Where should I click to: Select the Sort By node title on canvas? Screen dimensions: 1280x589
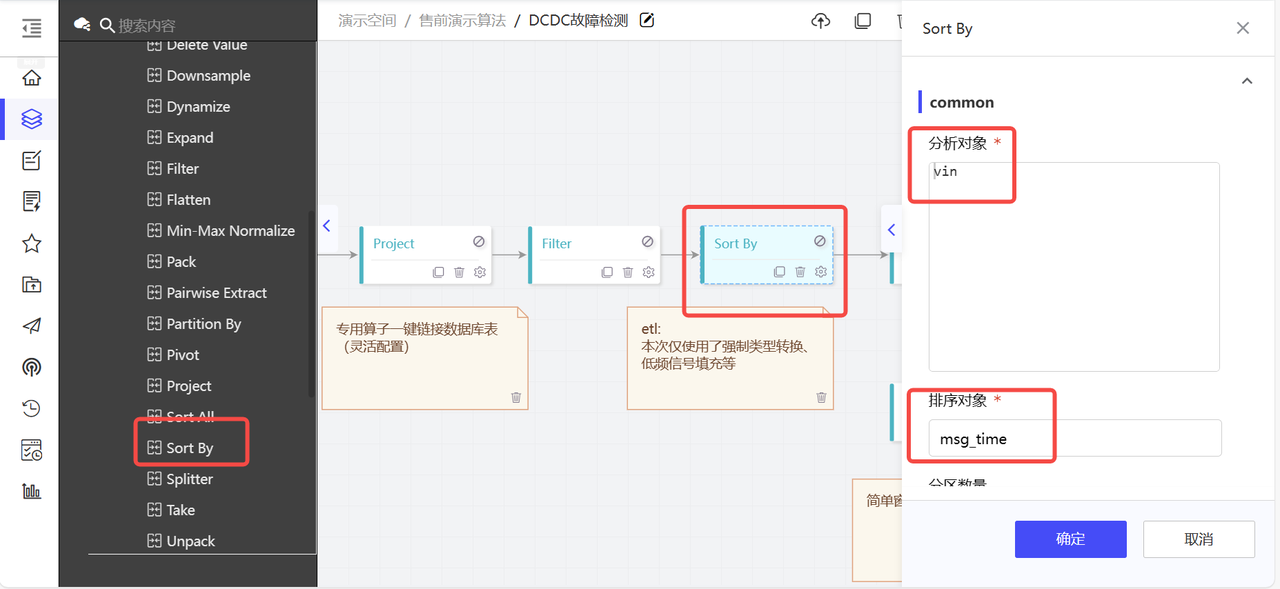736,243
